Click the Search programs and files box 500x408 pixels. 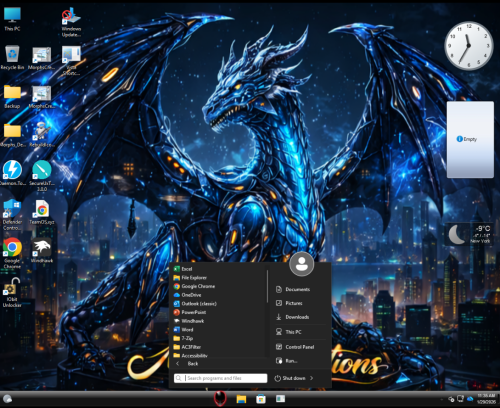[x=220, y=378]
